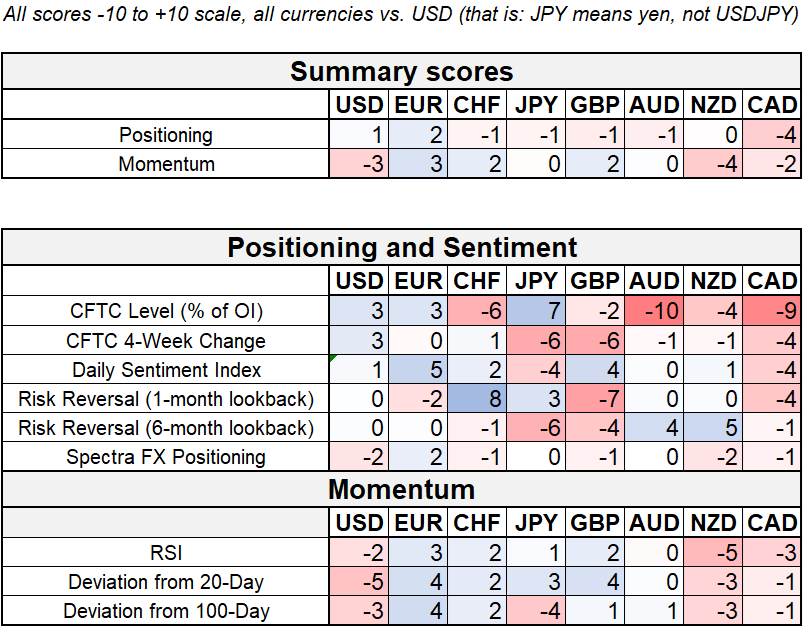Viewport: 804px width, 626px height.
Task: Select the Daily Sentiment Index label cell
Action: coord(166,370)
